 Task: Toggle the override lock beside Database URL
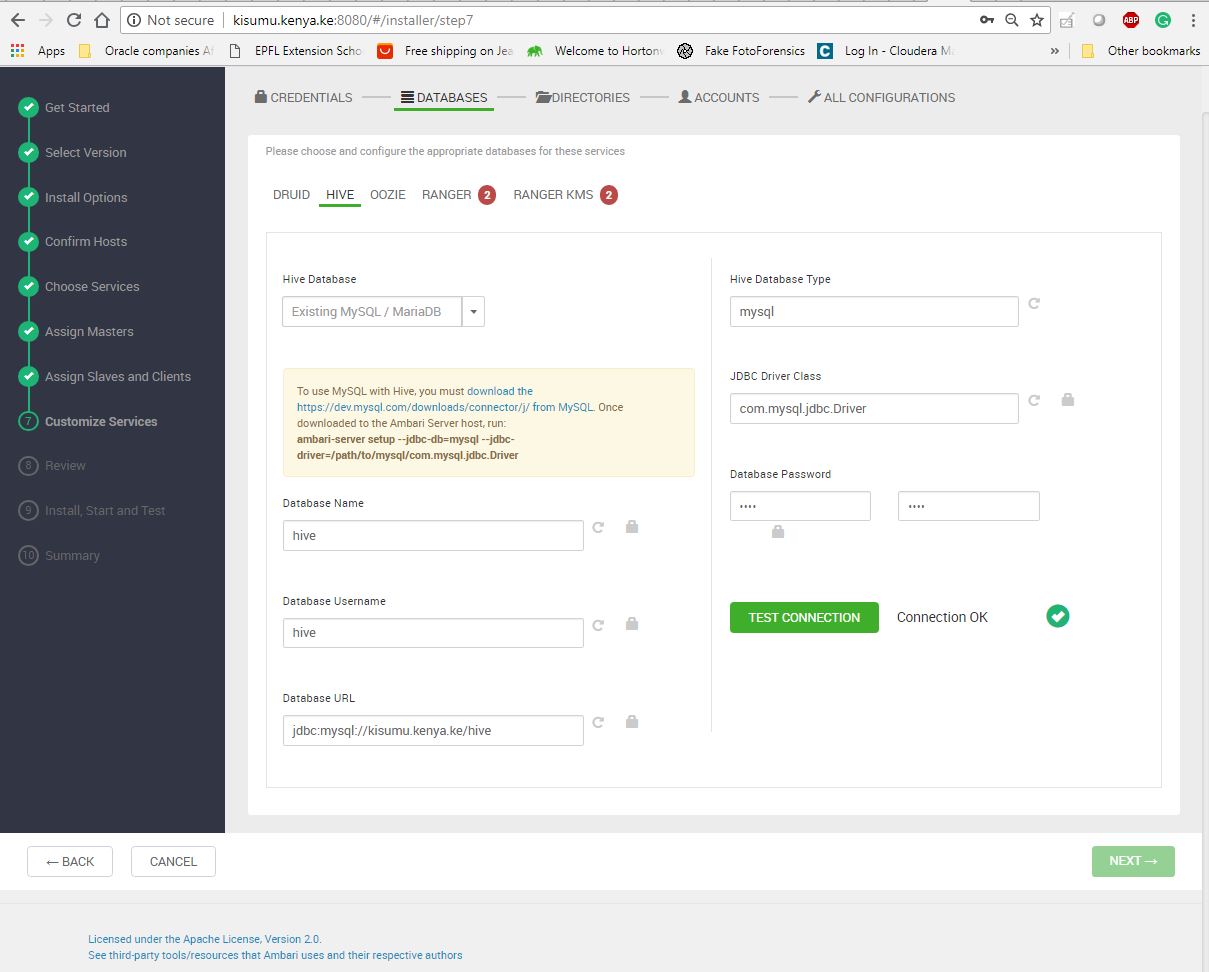631,721
